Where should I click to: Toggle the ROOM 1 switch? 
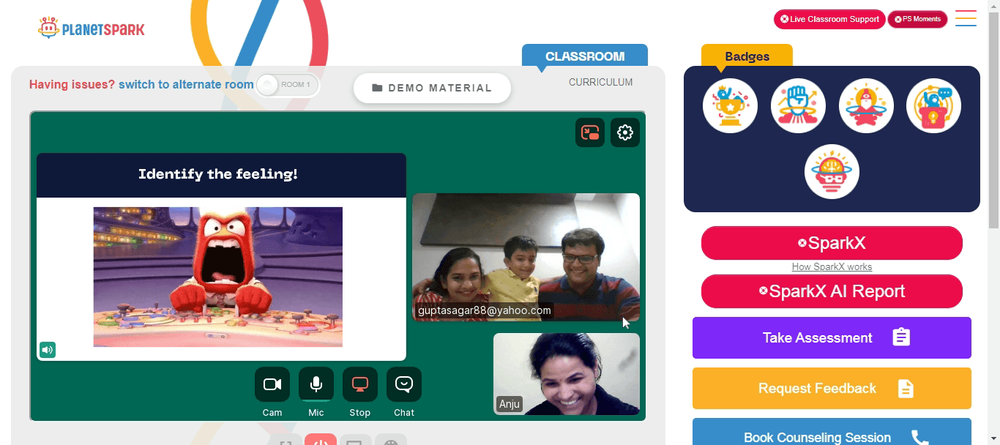287,85
